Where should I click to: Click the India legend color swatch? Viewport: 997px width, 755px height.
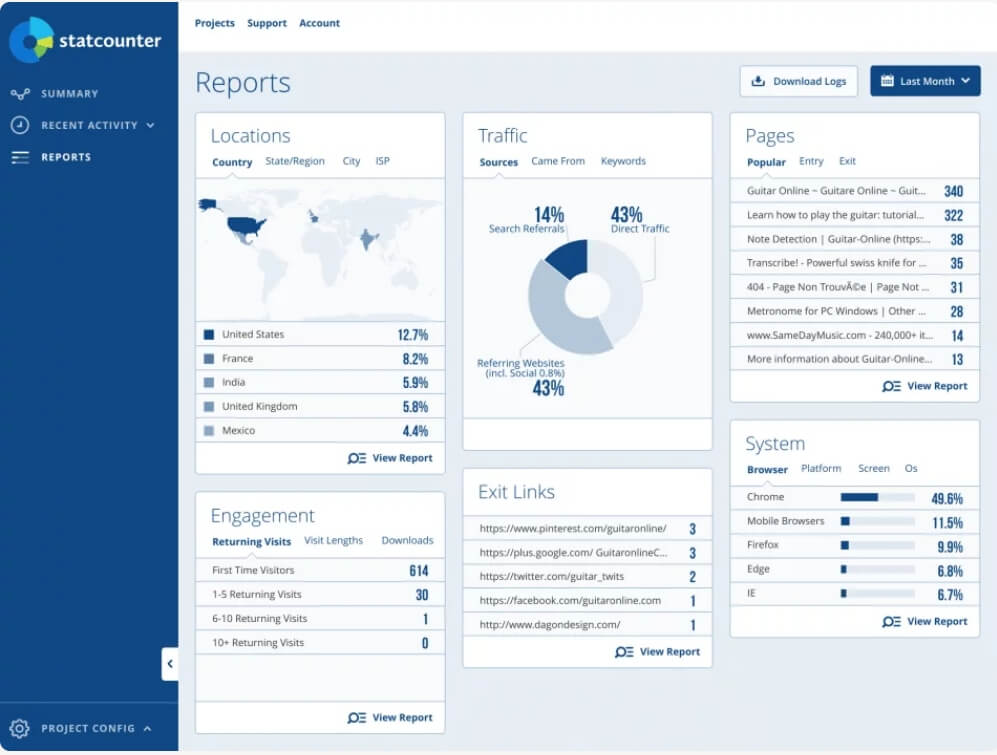pos(209,382)
